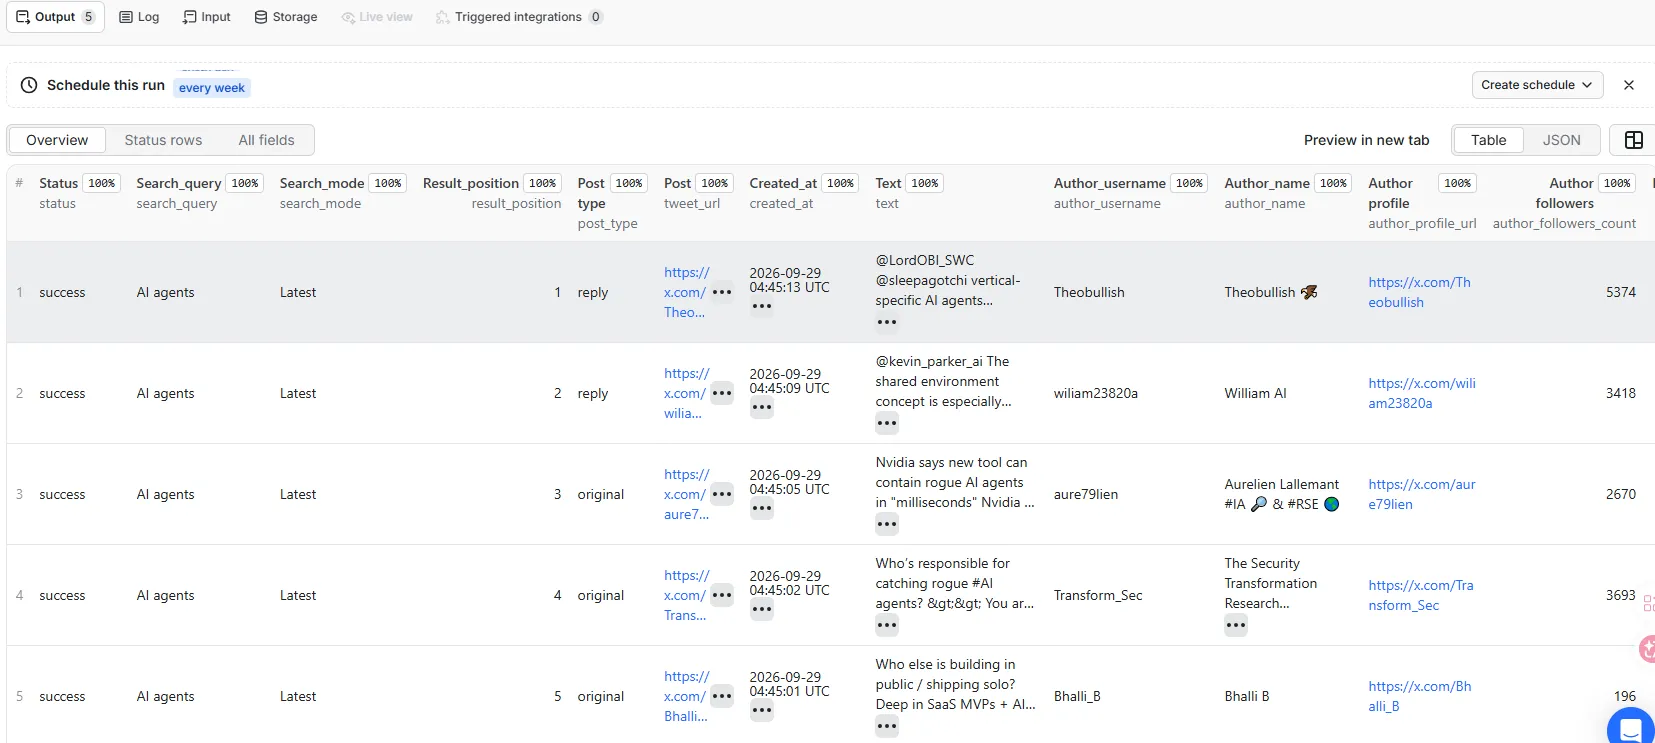Show All fields view
Screen dimensions: 1655x743
pos(266,140)
